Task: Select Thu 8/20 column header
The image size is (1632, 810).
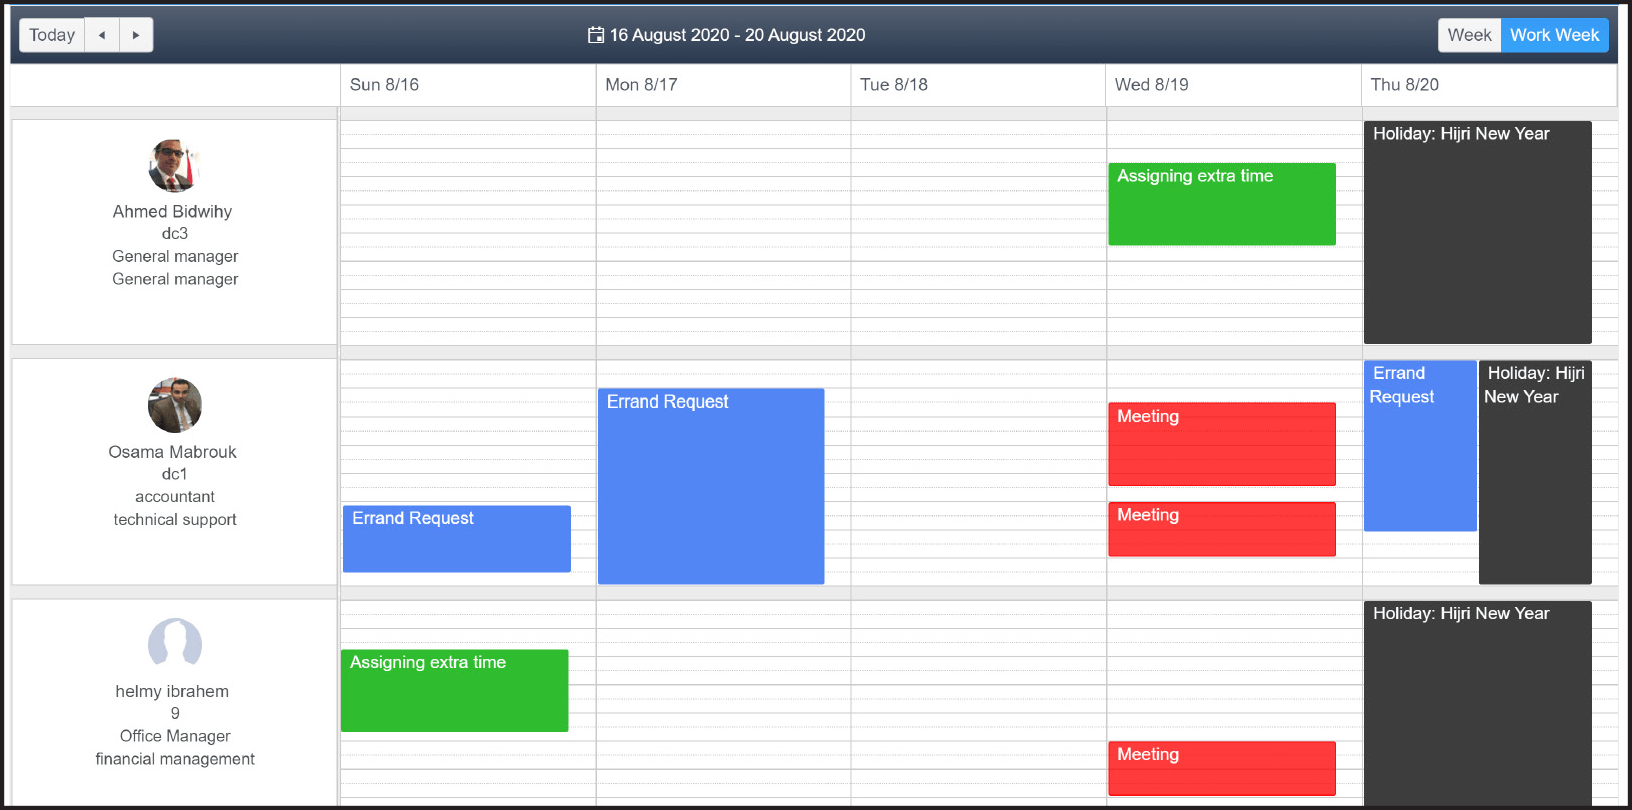Action: (x=1489, y=85)
